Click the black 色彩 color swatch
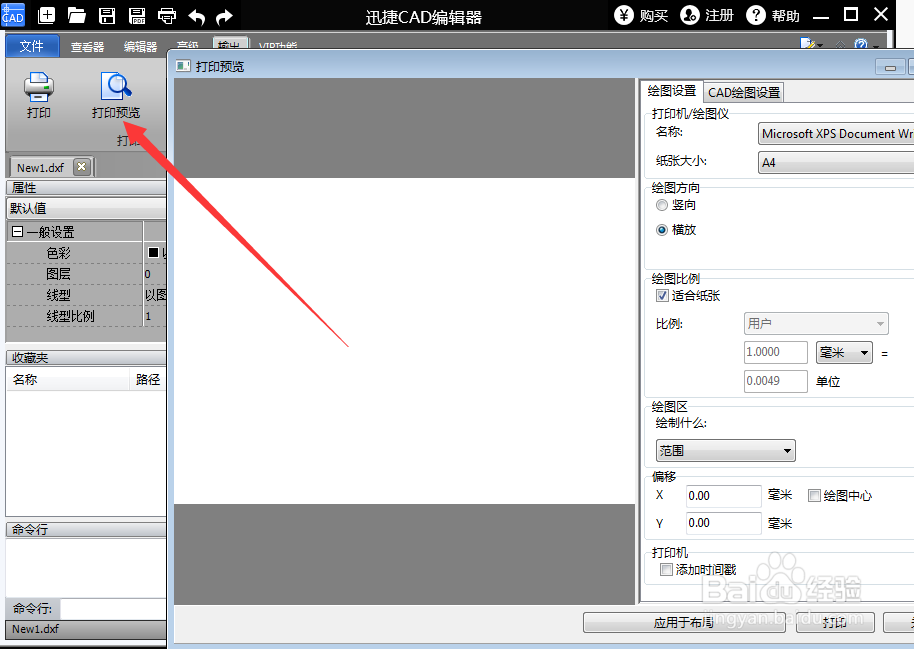914x649 pixels. [x=153, y=252]
